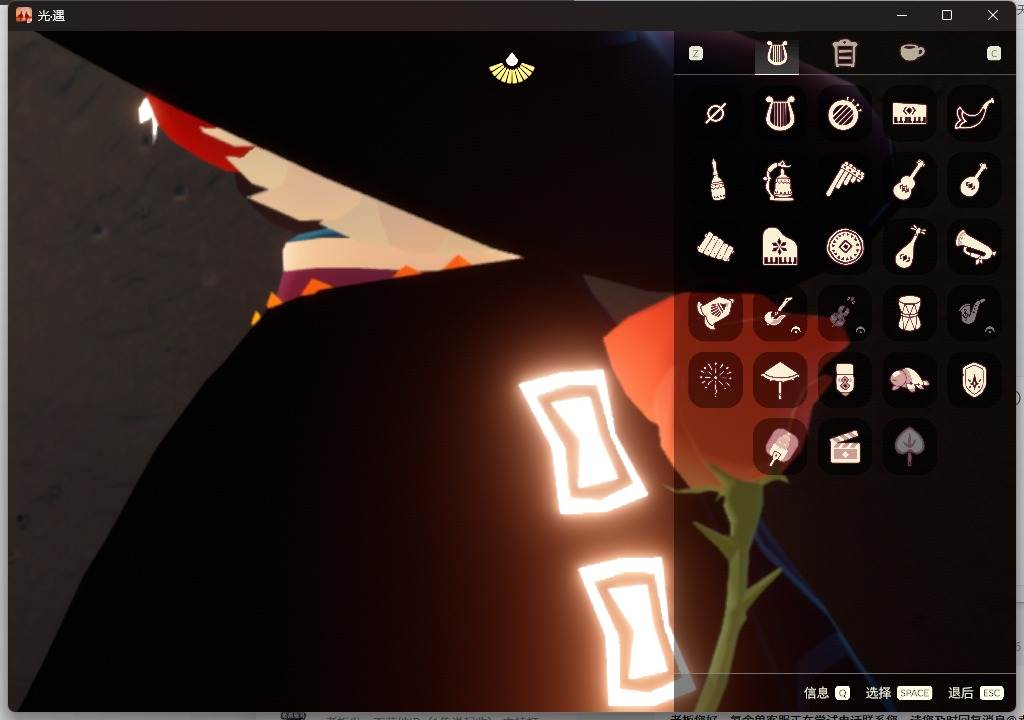The width and height of the screenshot is (1024, 720).
Task: Select the harp instrument in the grid
Action: pyautogui.click(x=780, y=113)
